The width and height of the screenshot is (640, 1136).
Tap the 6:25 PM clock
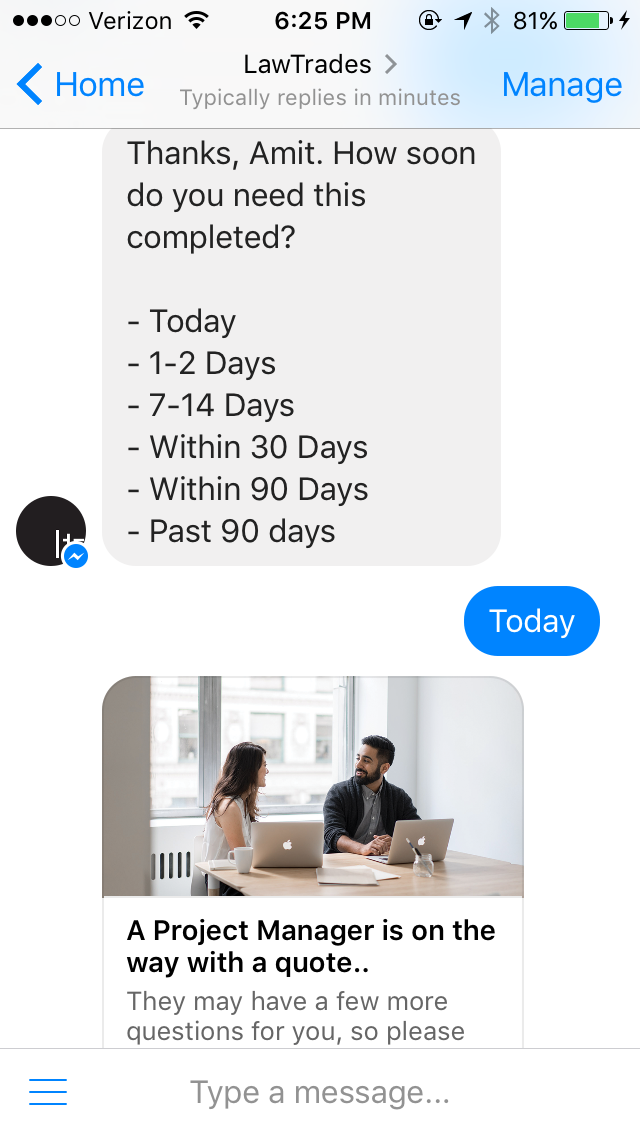point(323,21)
